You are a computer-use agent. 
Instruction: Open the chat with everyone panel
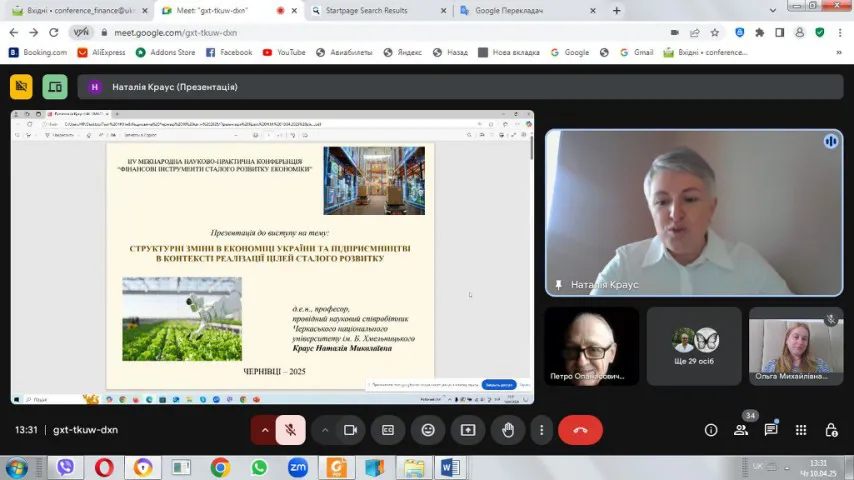point(771,430)
